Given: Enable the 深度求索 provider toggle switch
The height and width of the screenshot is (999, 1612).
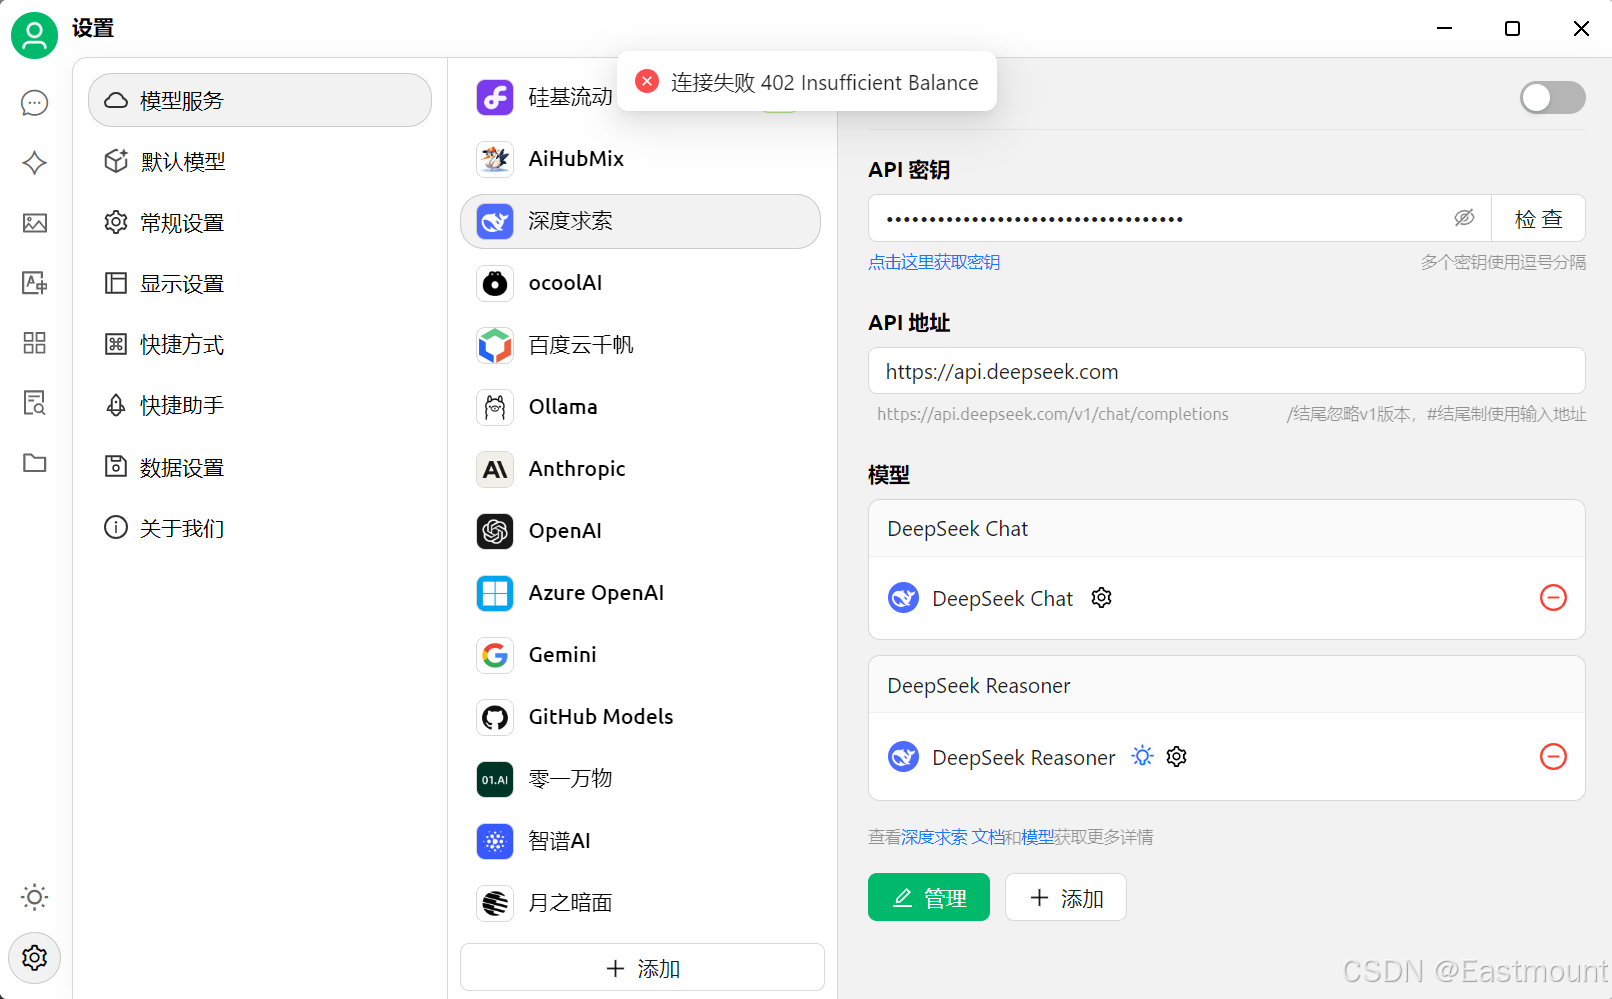Looking at the screenshot, I should [x=1552, y=97].
